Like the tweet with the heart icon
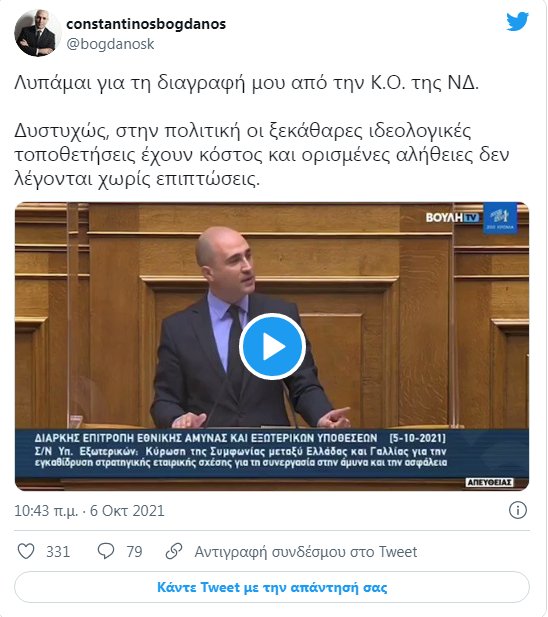Screen dimensions: 548x617 [x=26, y=551]
